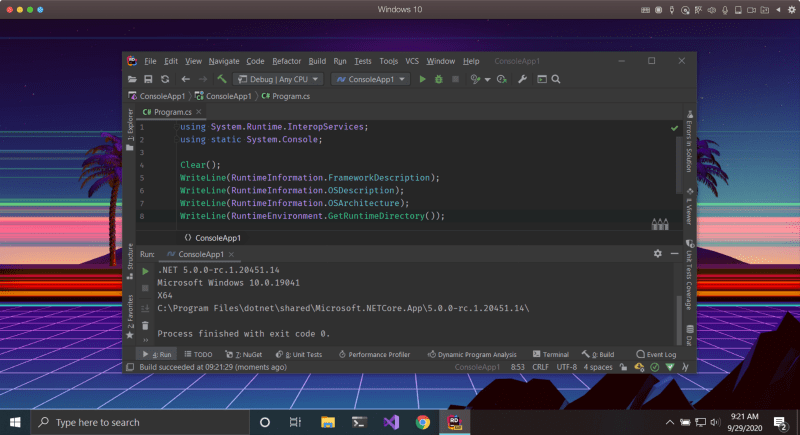Clear output with the trash can icon
Screen dimensions: 800x435
pyautogui.click(x=145, y=325)
